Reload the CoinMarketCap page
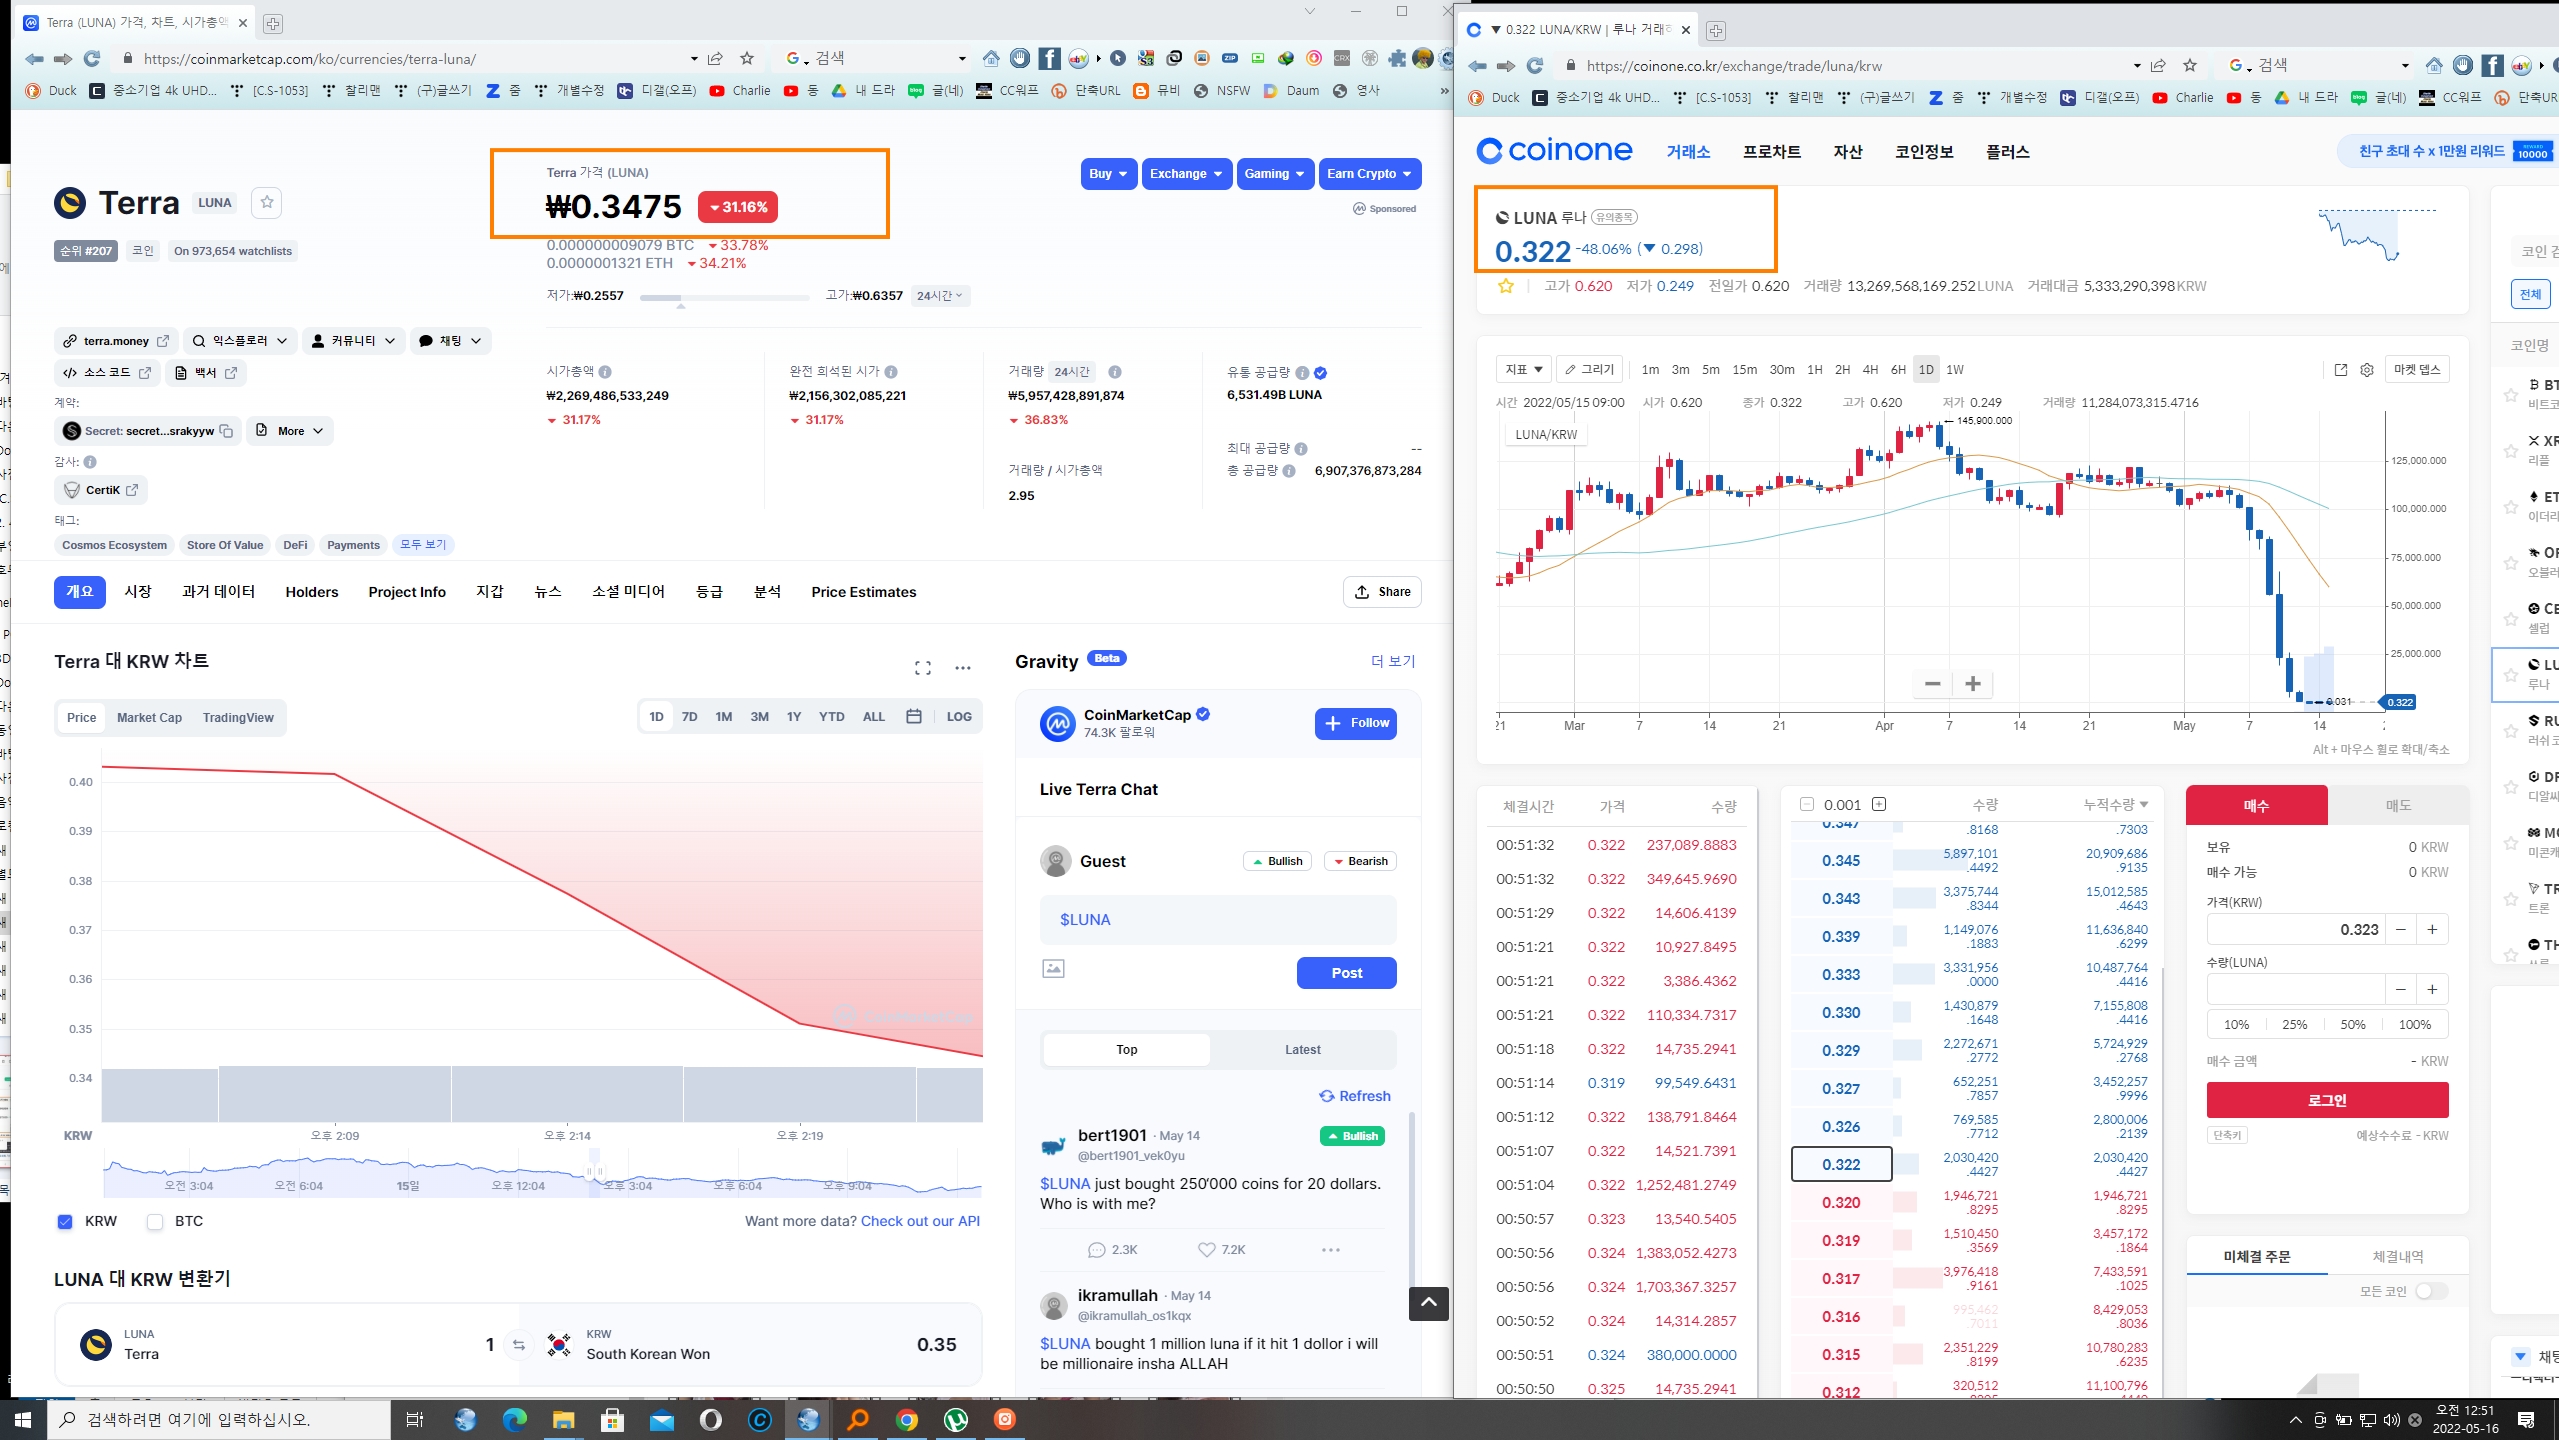The image size is (2559, 1440). [92, 59]
